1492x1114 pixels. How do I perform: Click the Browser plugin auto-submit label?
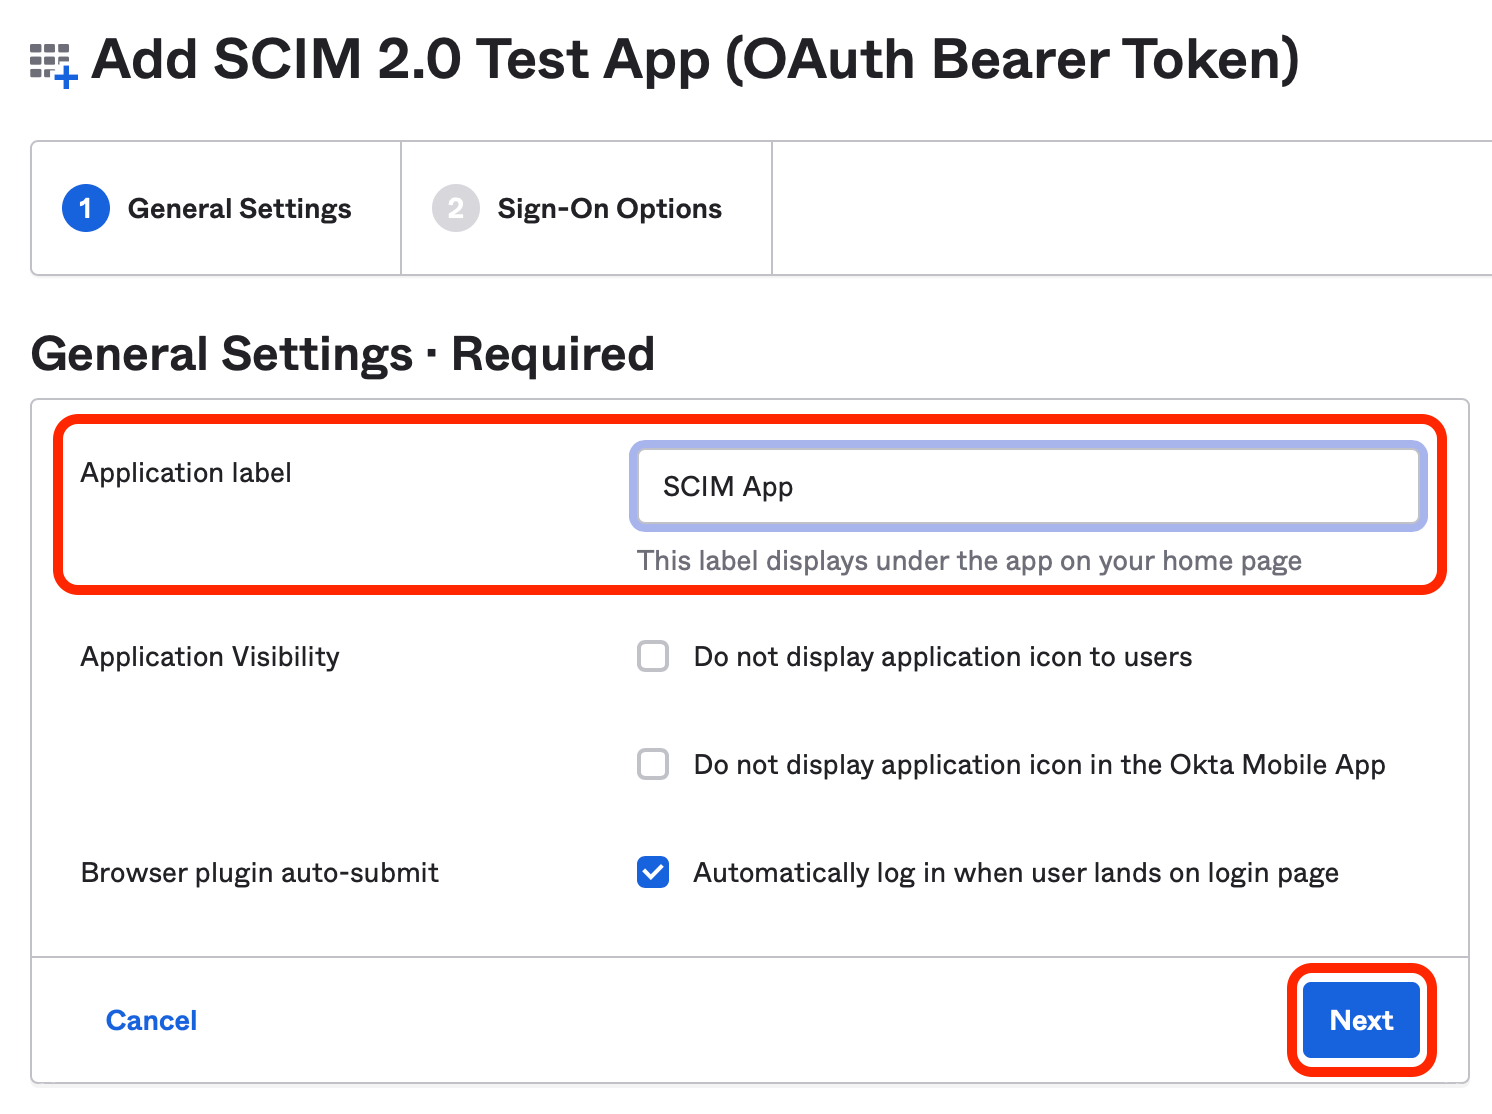(x=260, y=873)
